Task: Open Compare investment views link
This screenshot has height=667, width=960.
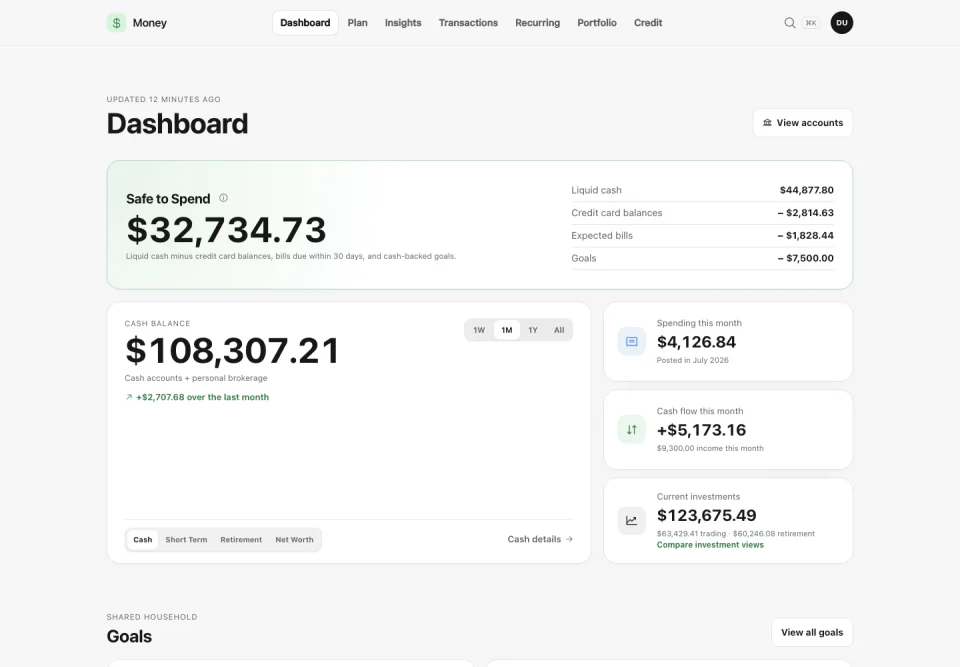Action: point(710,545)
